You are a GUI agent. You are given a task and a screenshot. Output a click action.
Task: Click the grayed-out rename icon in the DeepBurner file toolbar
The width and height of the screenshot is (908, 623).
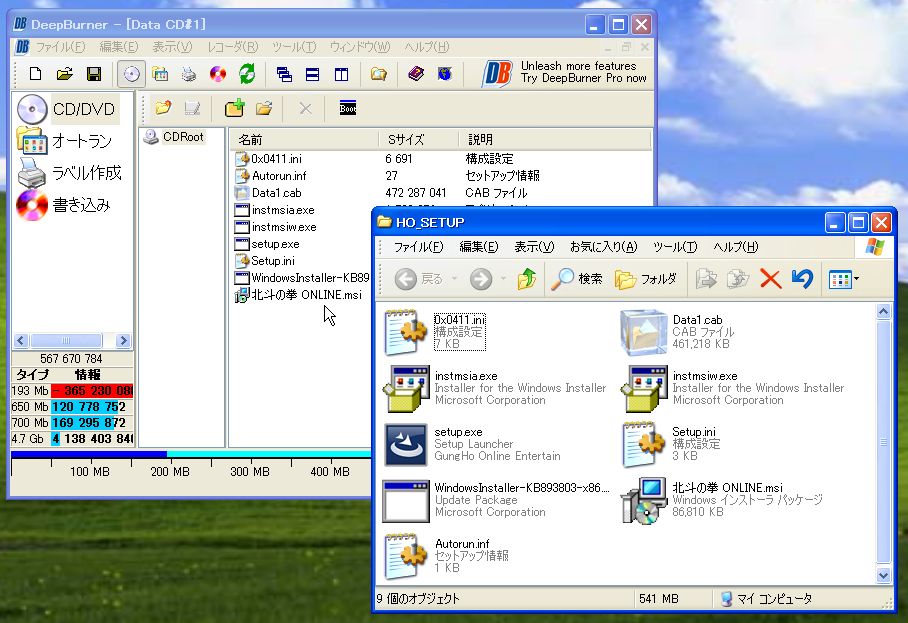(x=192, y=108)
